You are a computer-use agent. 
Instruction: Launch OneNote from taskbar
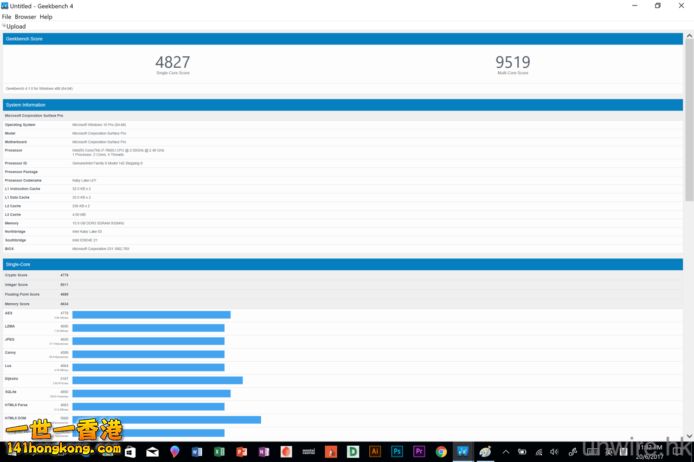[x=264, y=452]
